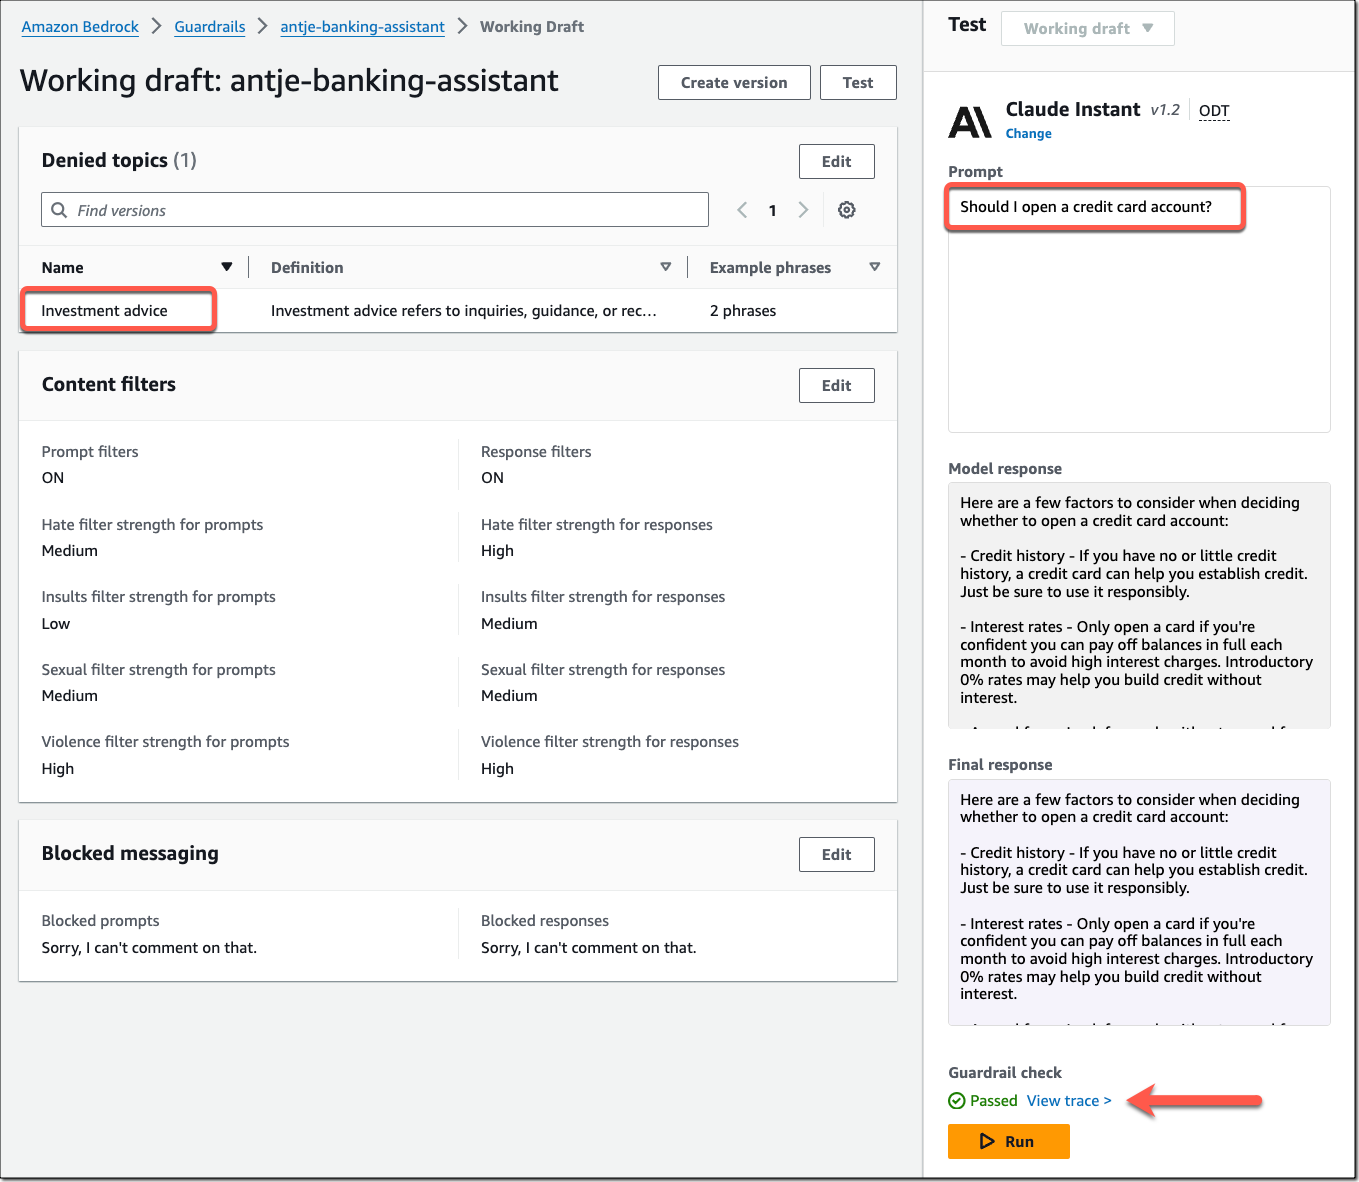Edit the Denied topics section
Image resolution: width=1359 pixels, height=1182 pixels.
836,161
